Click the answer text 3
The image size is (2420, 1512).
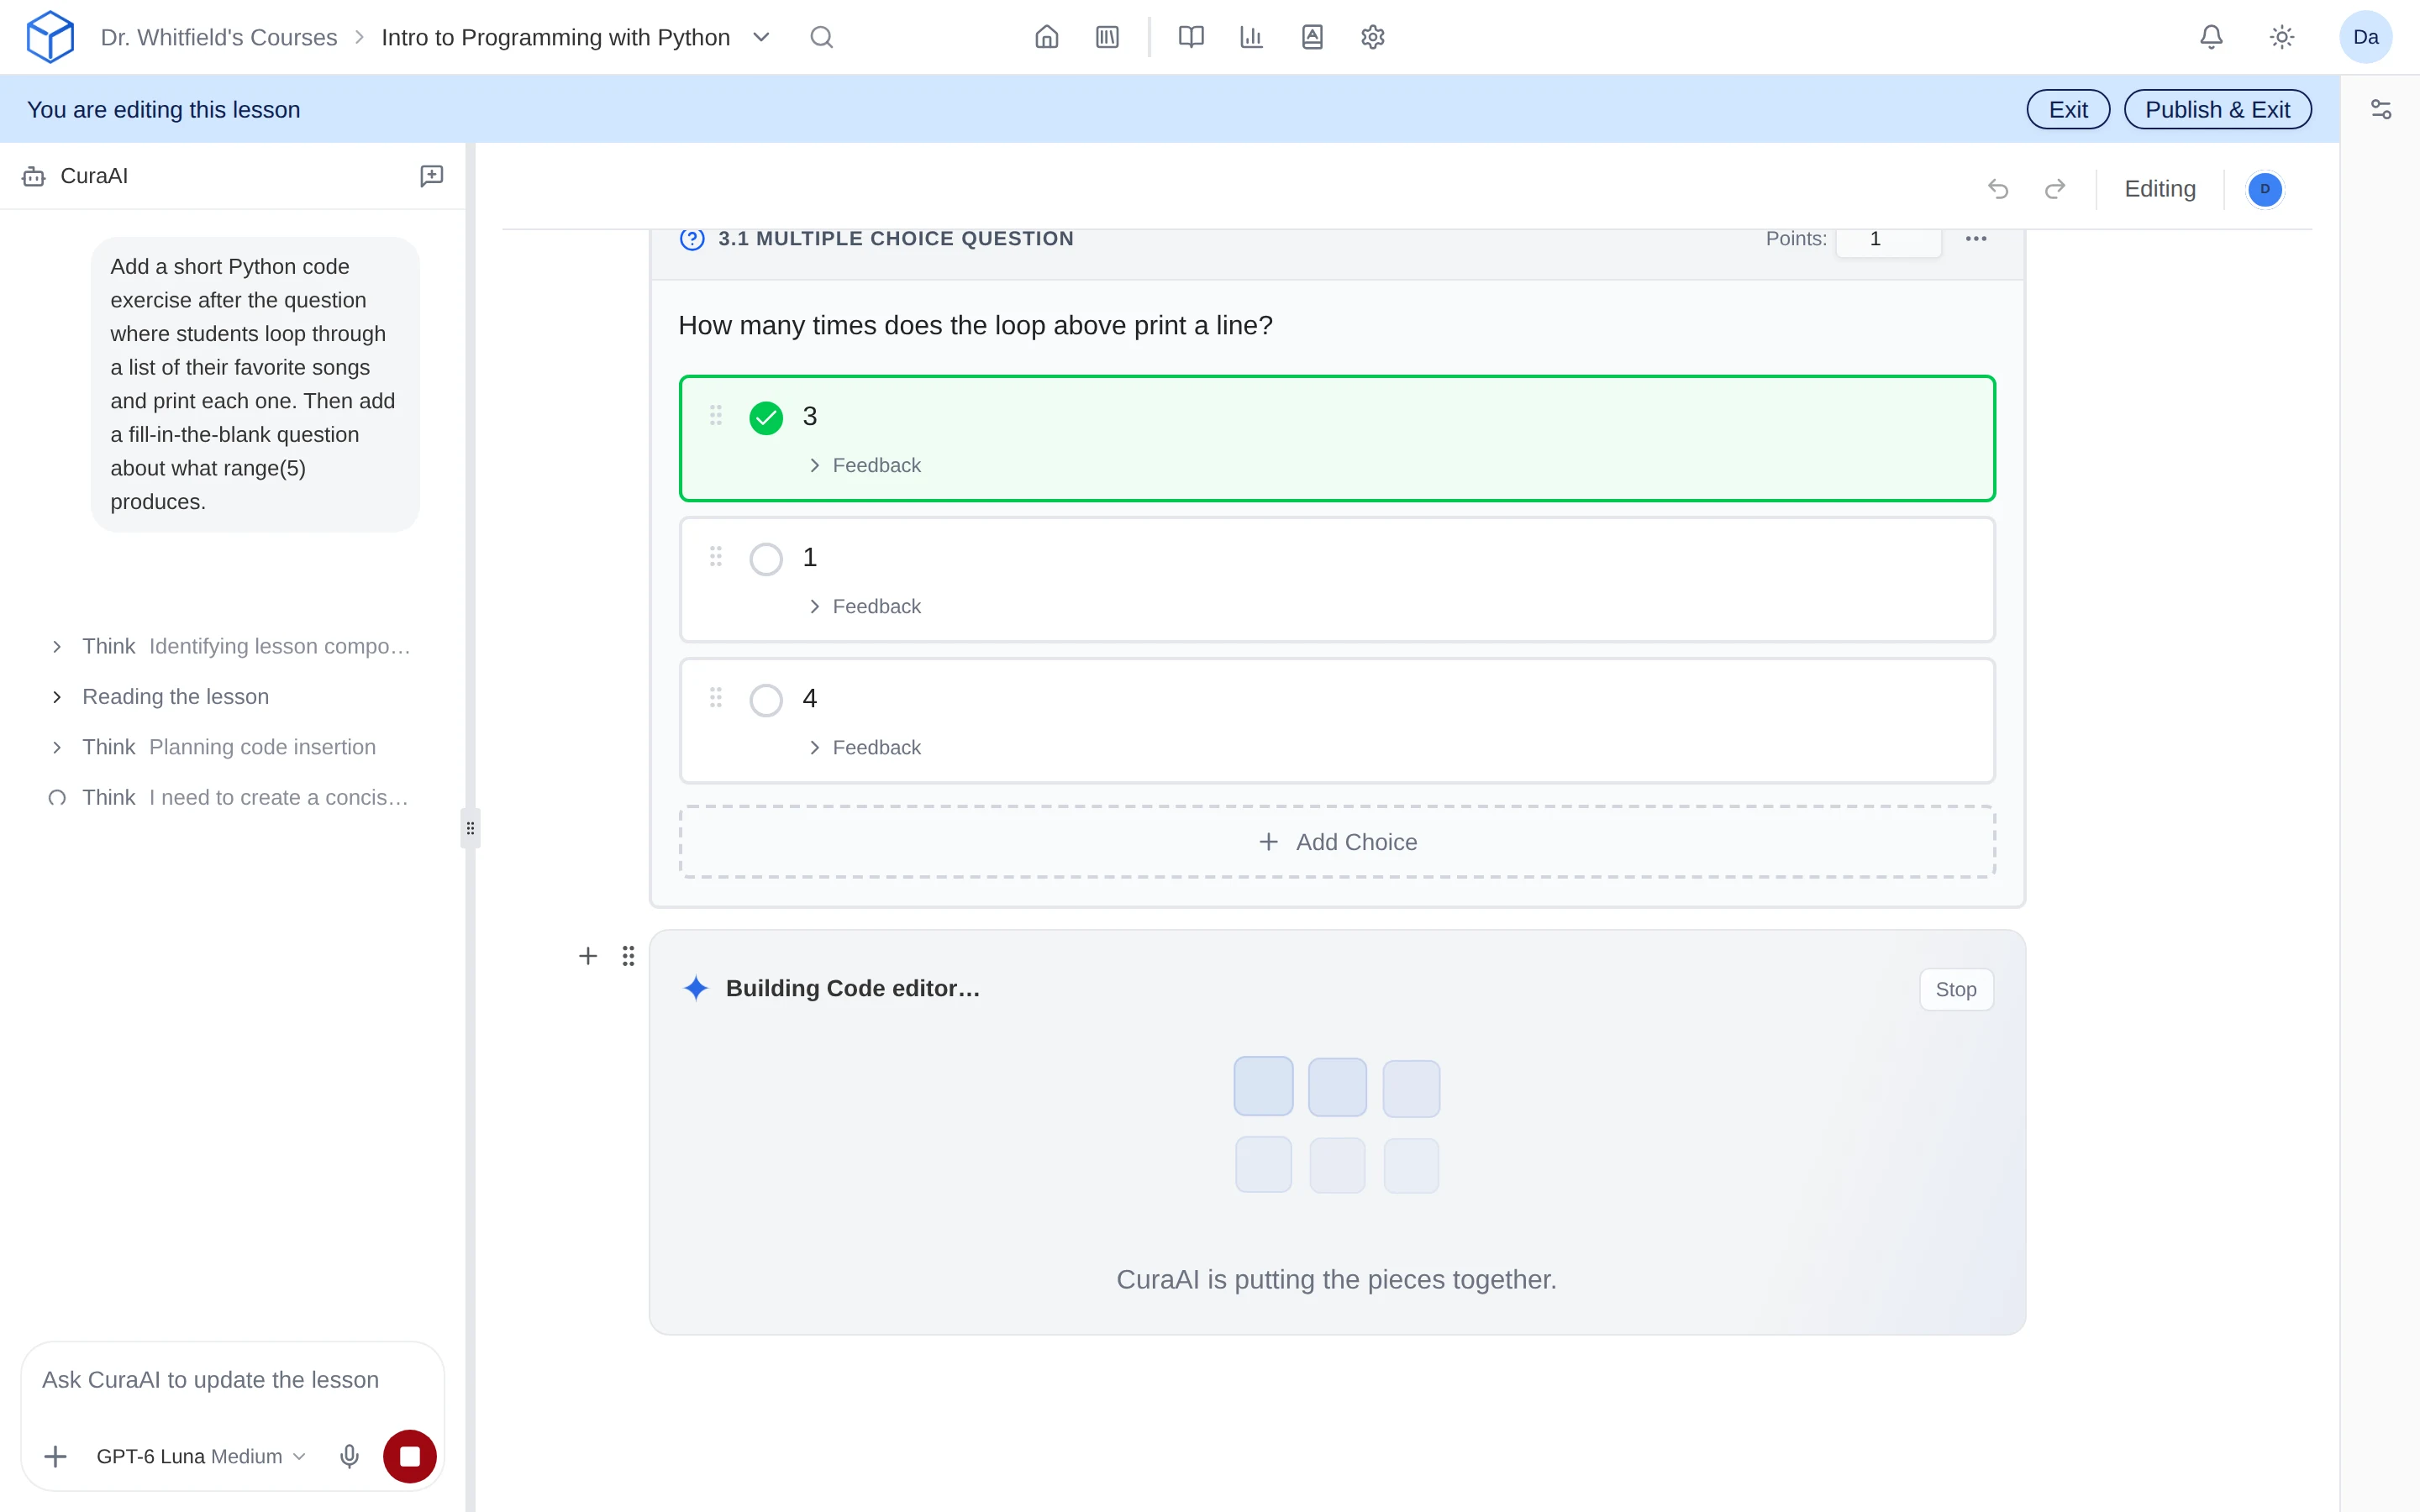[x=810, y=416]
